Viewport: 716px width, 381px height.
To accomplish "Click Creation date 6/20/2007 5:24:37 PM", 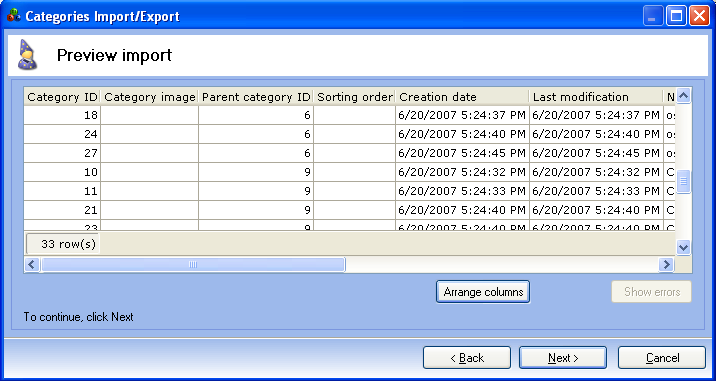I will 463,115.
